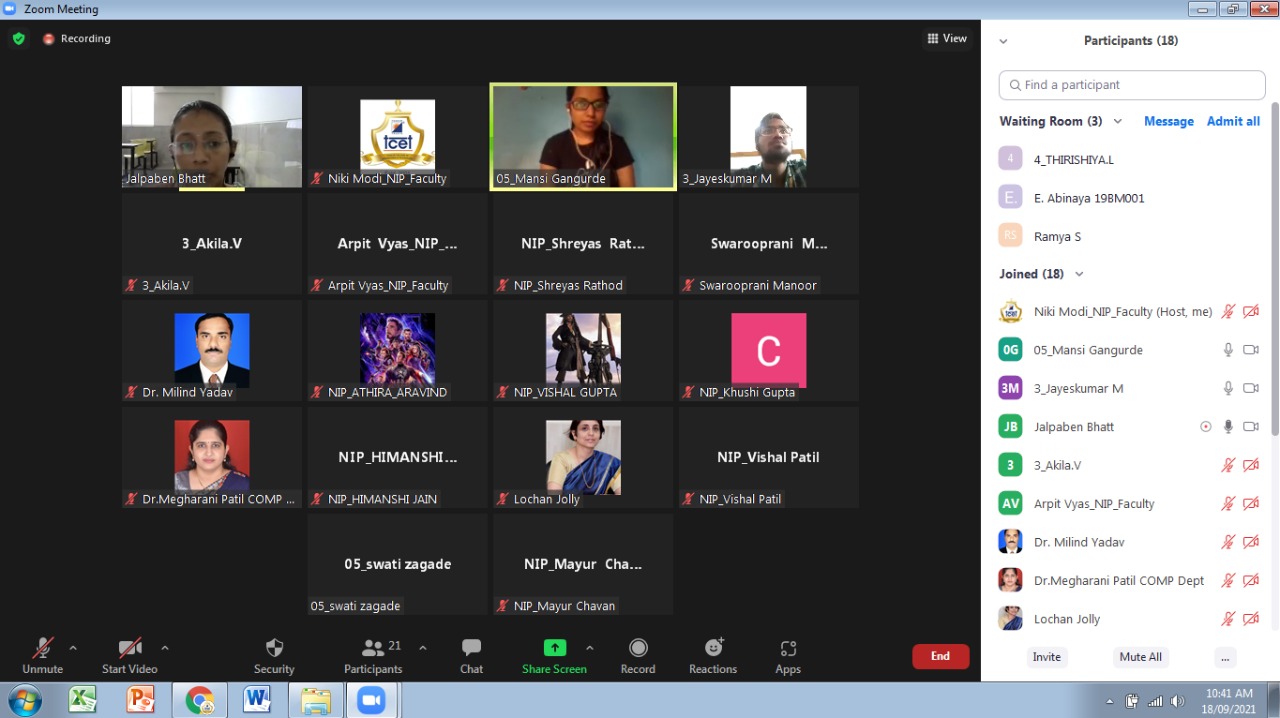Image resolution: width=1280 pixels, height=718 pixels.
Task: Click video icon for 05_Mansi Gangurde in list
Action: pos(1250,350)
